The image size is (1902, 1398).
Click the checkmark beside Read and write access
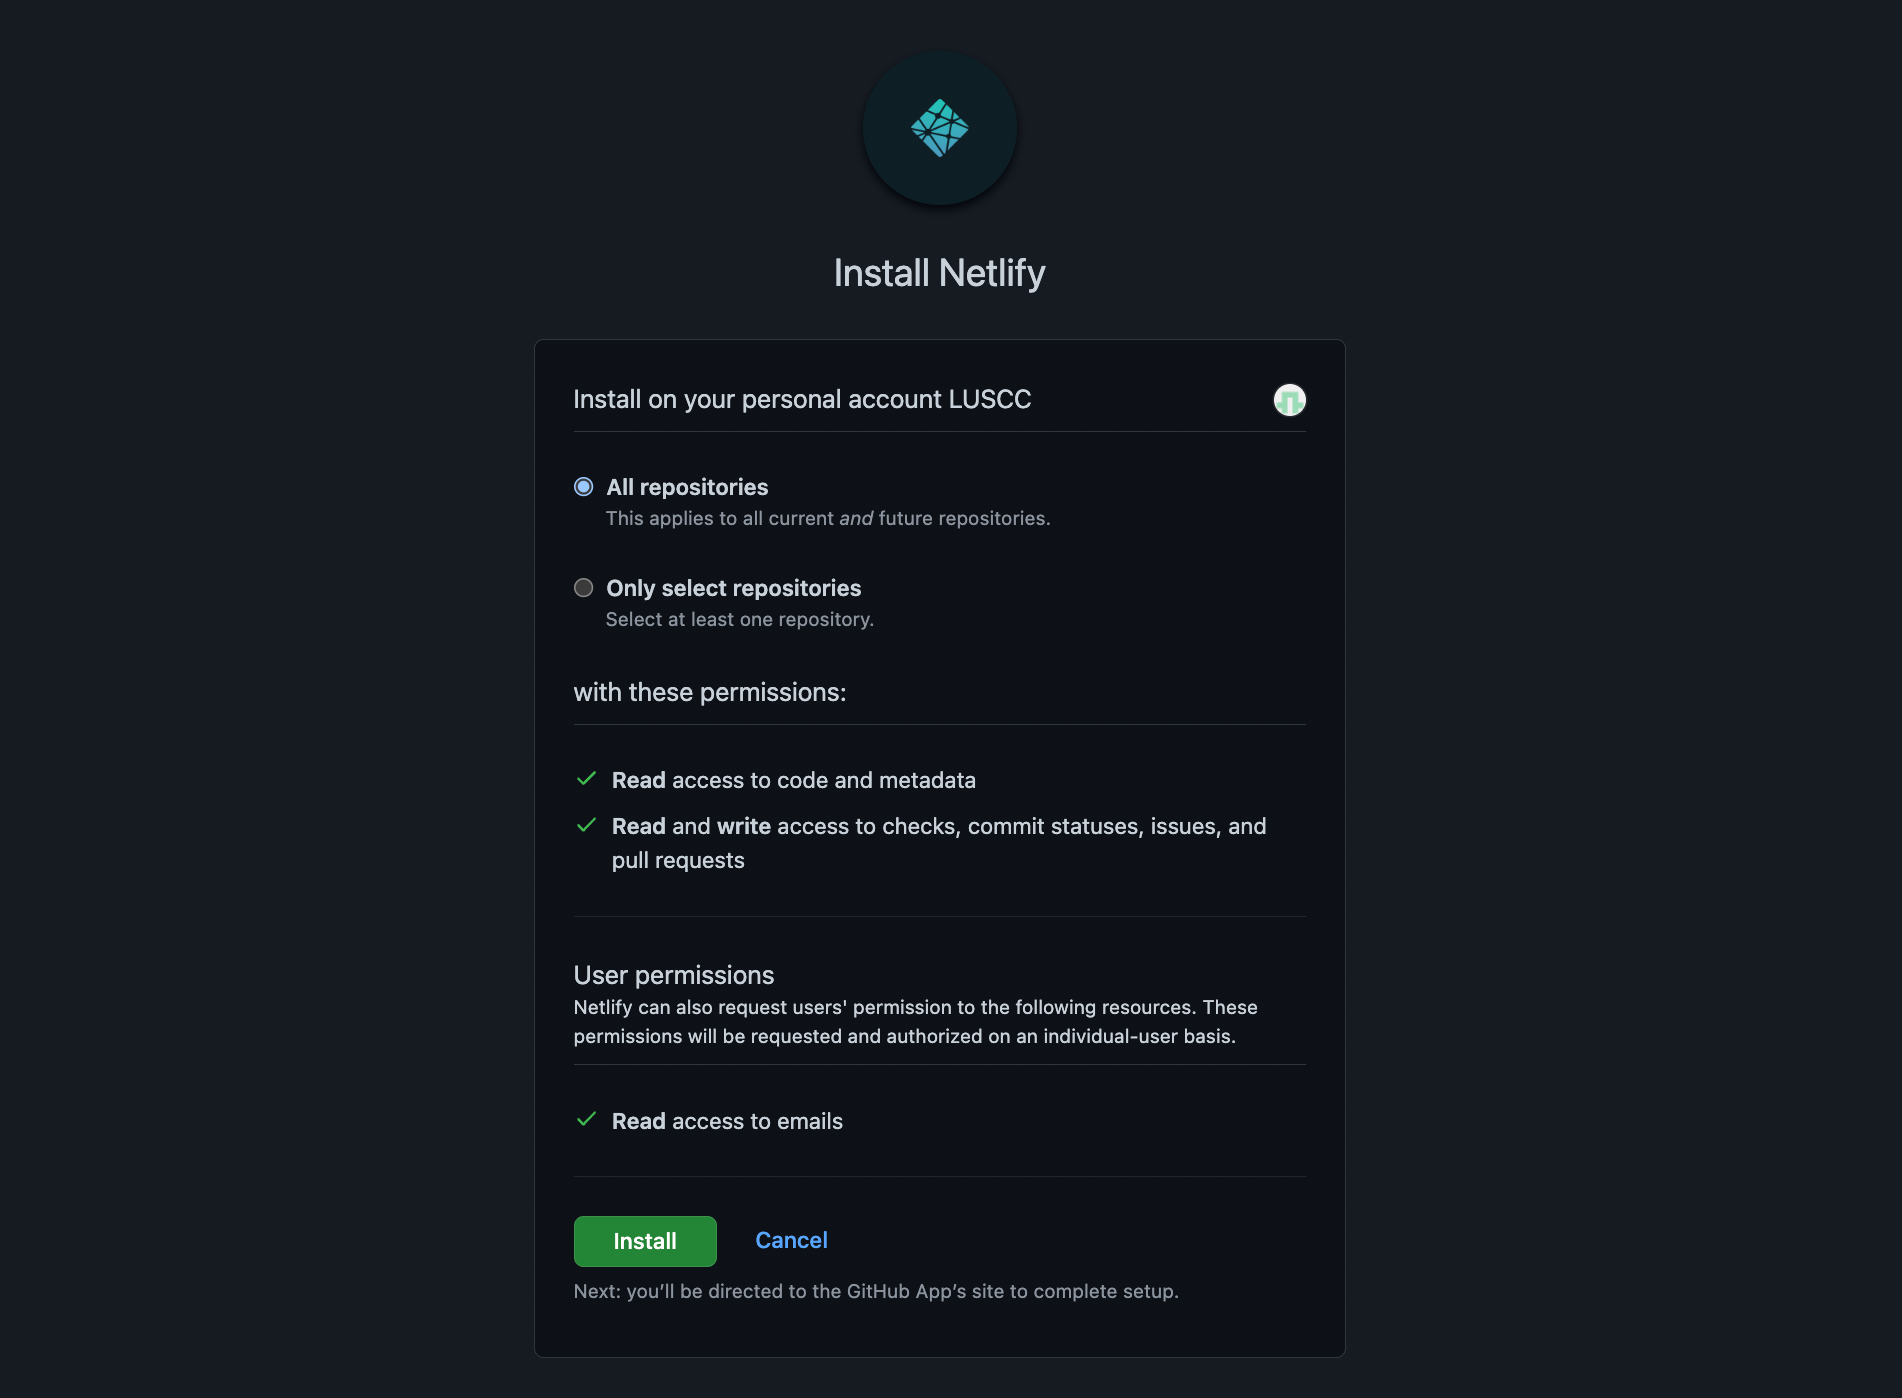tap(587, 825)
